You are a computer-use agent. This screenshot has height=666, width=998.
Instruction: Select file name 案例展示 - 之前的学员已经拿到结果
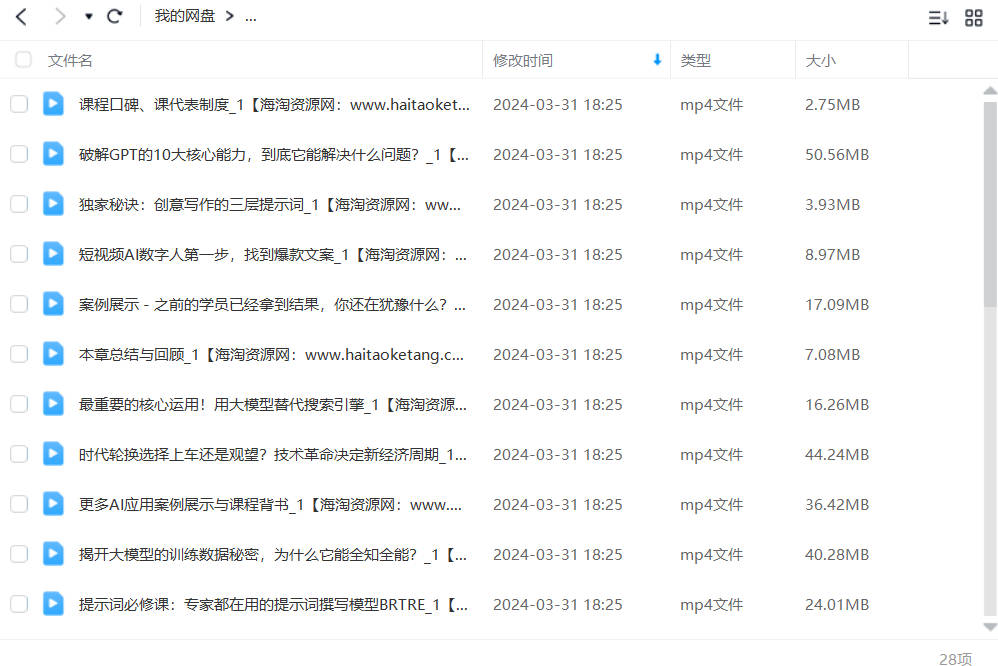point(272,304)
